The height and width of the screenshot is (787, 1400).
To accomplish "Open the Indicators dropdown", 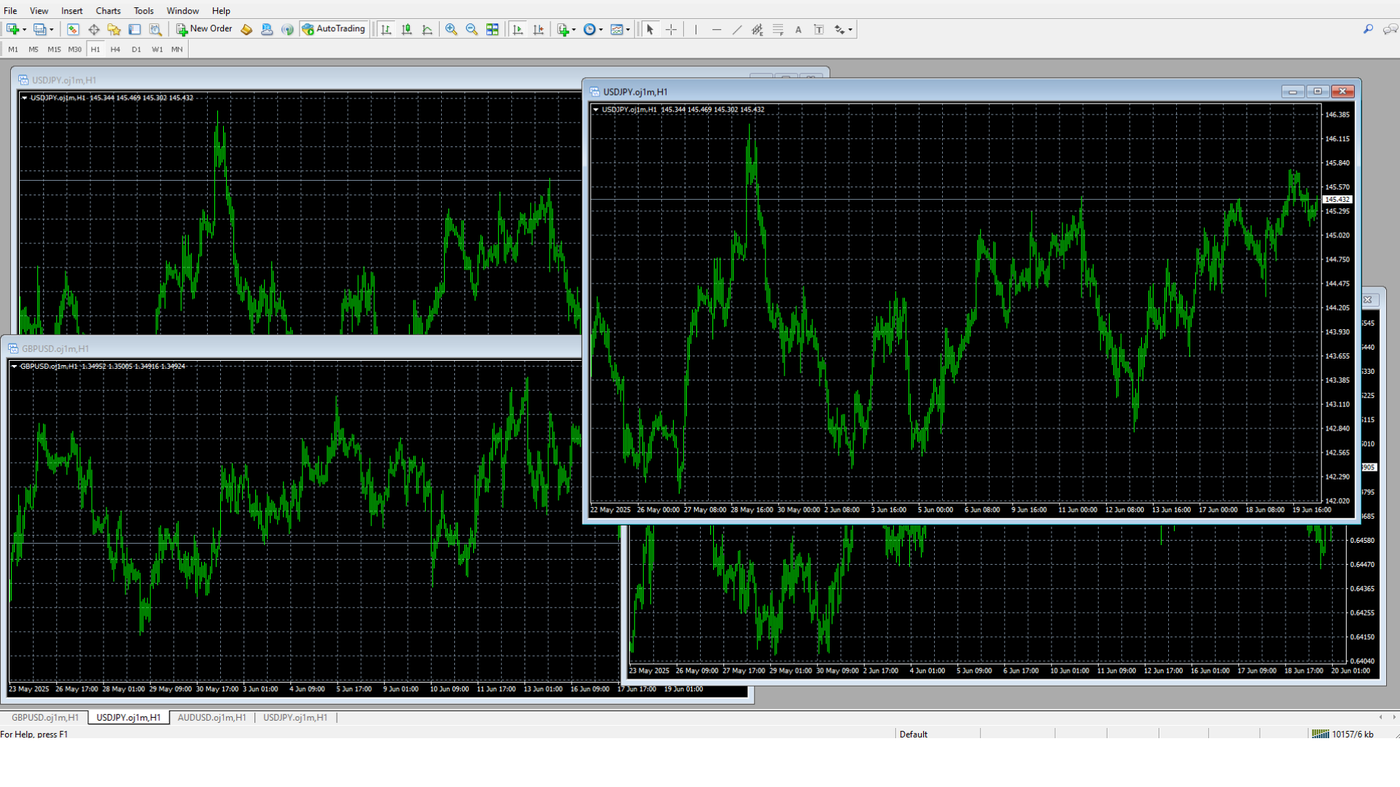I will tap(563, 29).
